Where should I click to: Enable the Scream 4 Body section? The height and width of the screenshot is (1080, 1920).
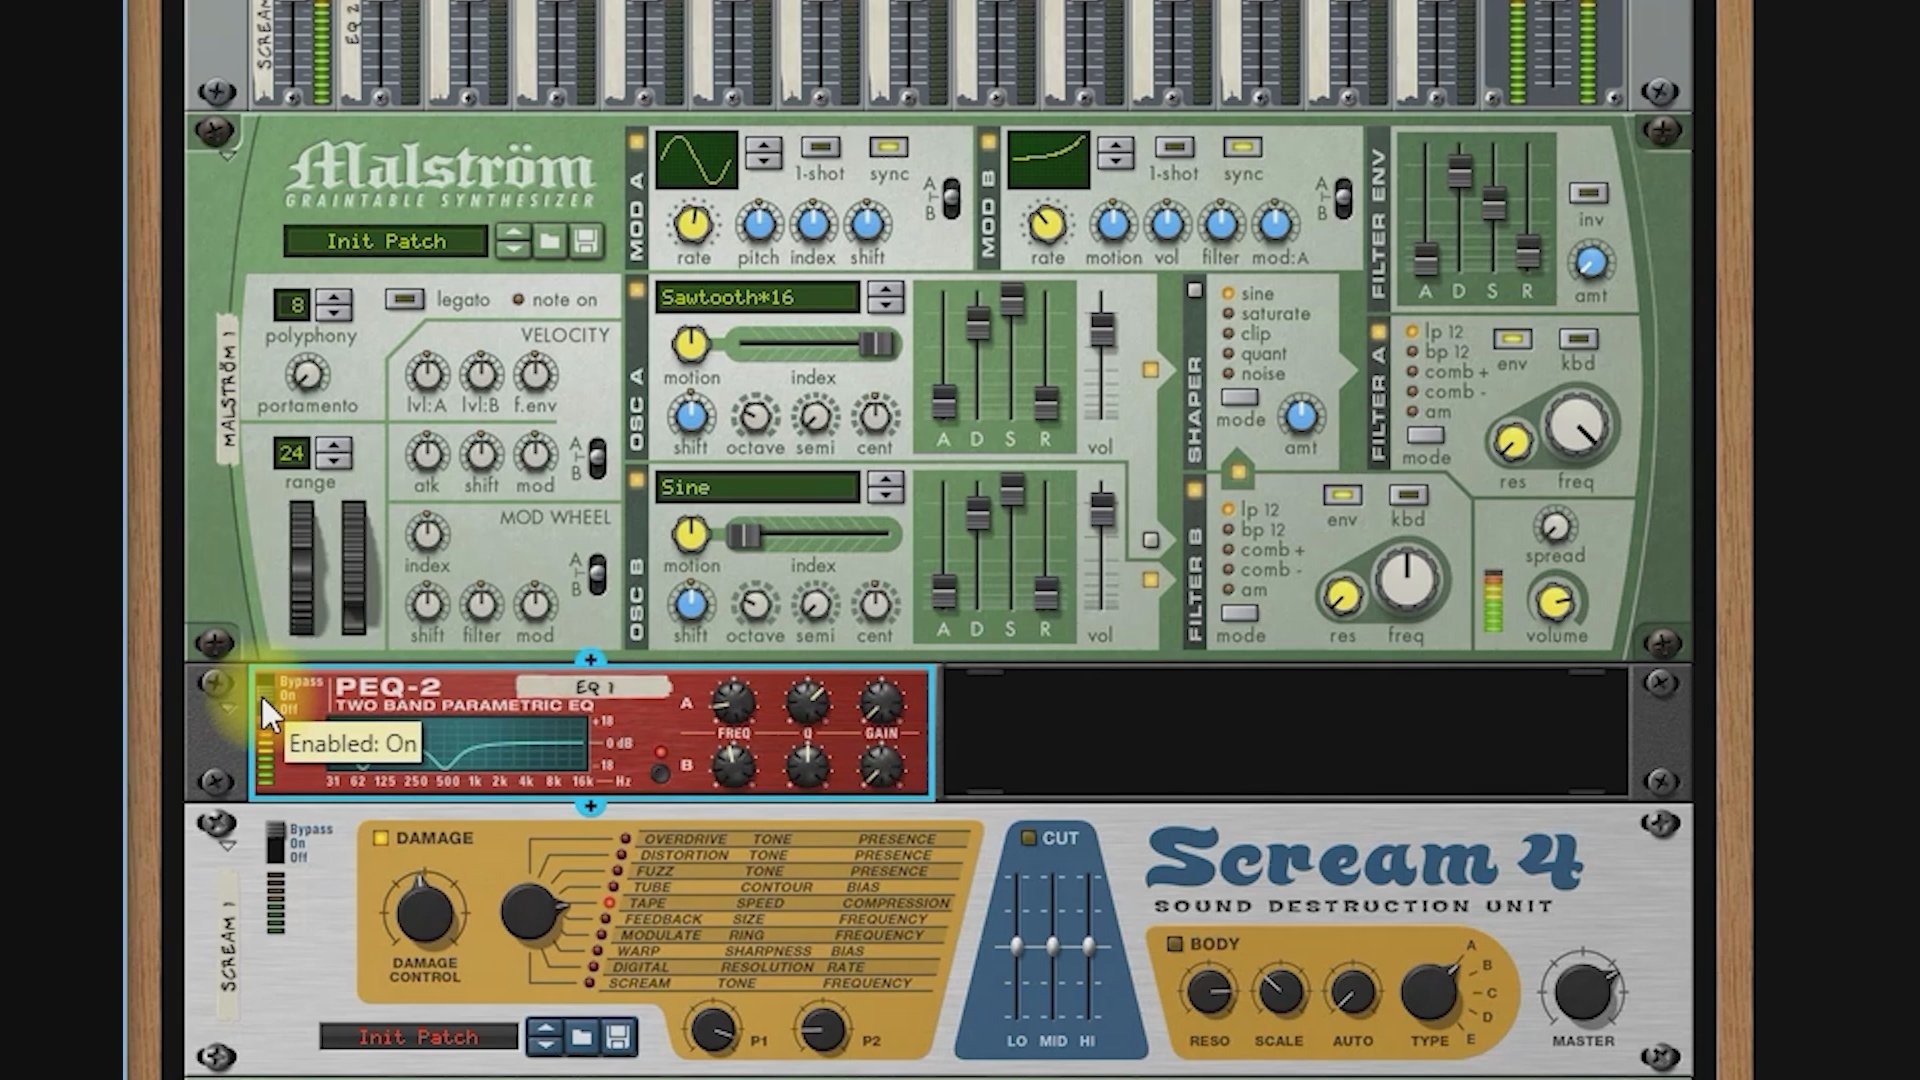coord(1175,944)
